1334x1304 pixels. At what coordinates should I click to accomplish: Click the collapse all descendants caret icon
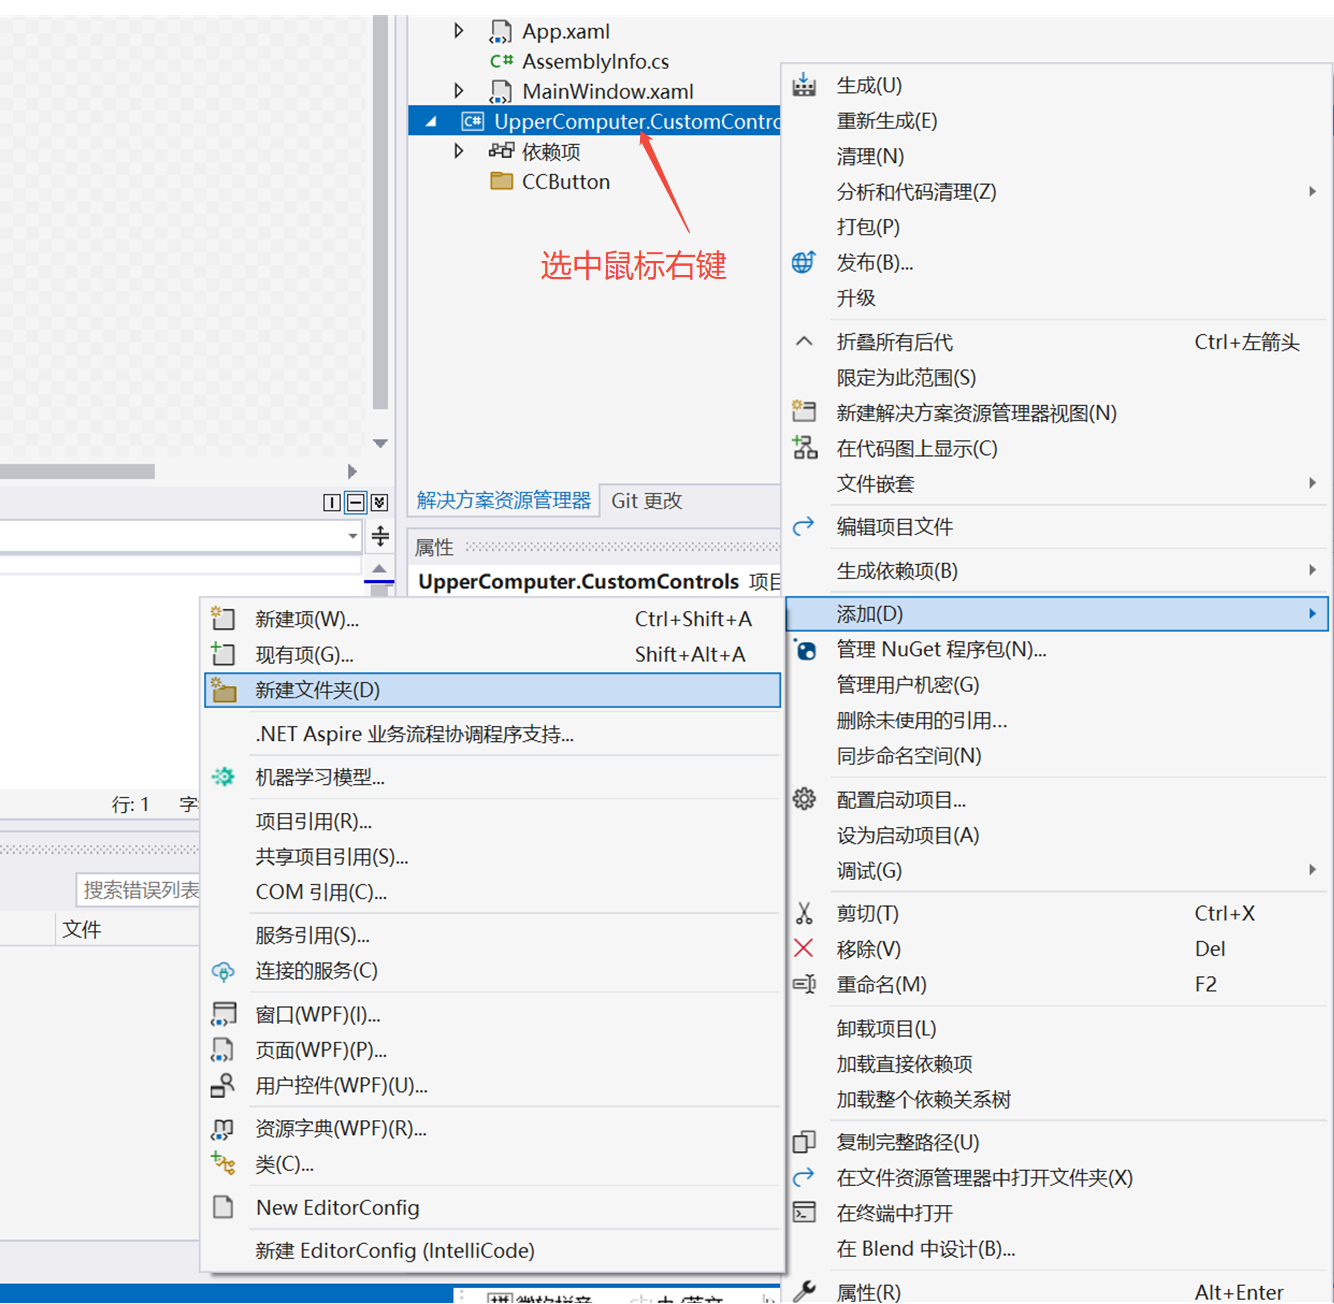click(804, 341)
